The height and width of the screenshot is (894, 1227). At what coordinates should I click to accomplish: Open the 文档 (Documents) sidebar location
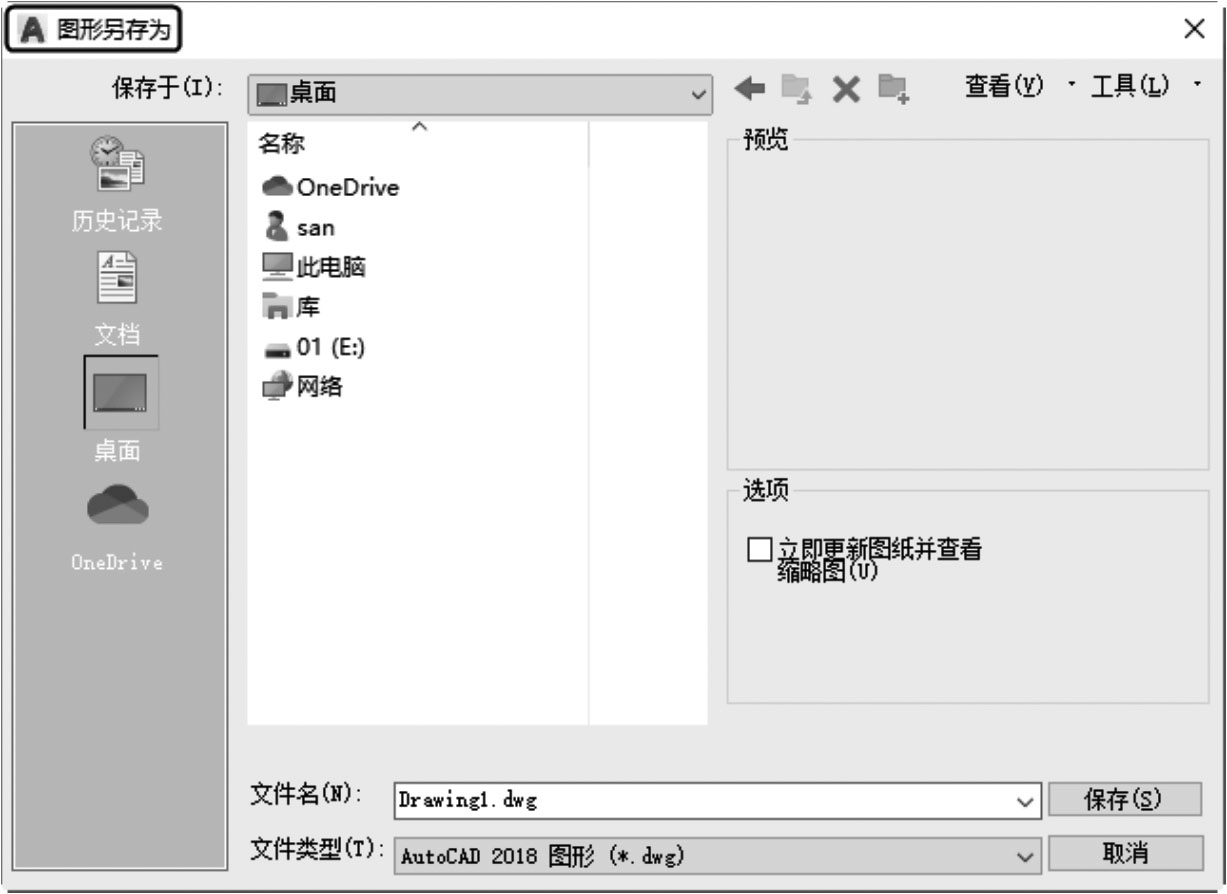(117, 298)
